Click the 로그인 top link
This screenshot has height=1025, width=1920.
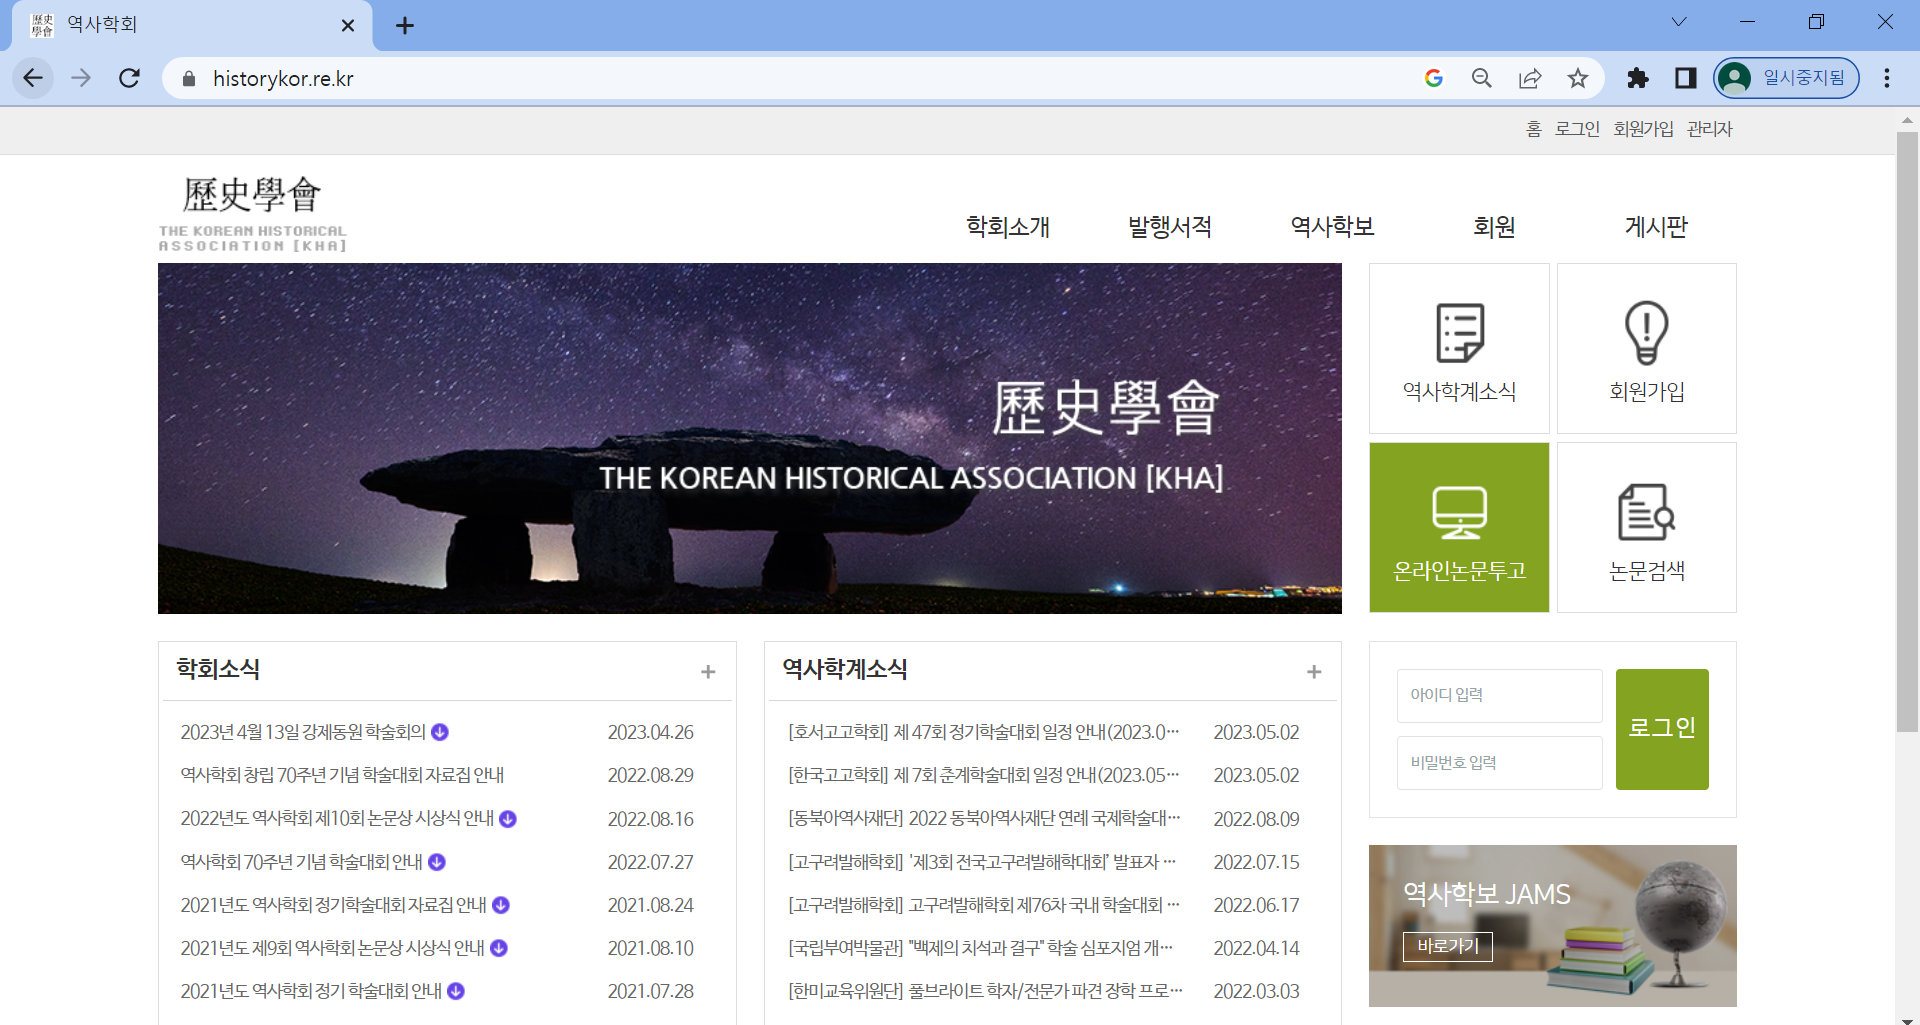pos(1577,129)
